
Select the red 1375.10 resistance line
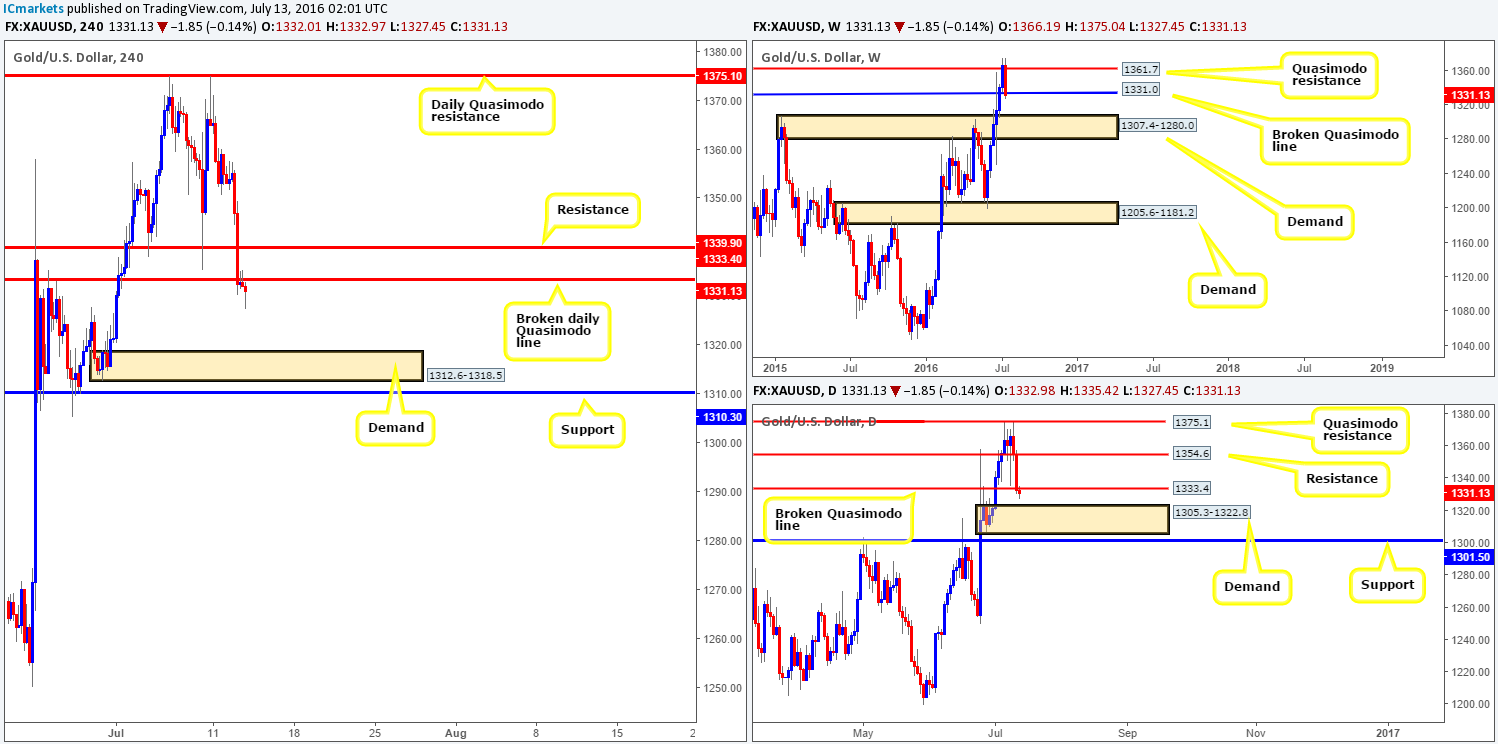(x=348, y=75)
